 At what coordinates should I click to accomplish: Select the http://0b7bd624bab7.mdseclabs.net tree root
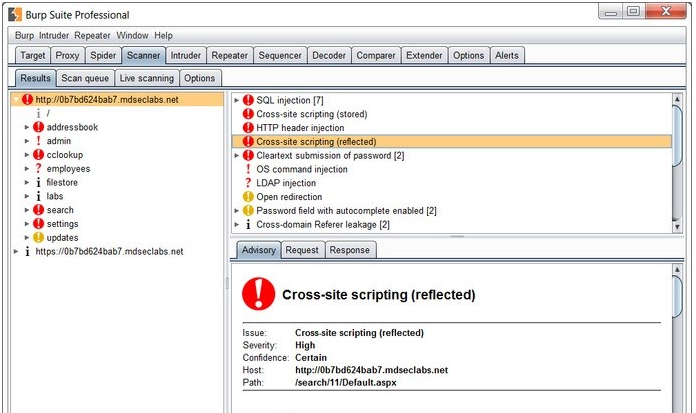tap(117, 99)
